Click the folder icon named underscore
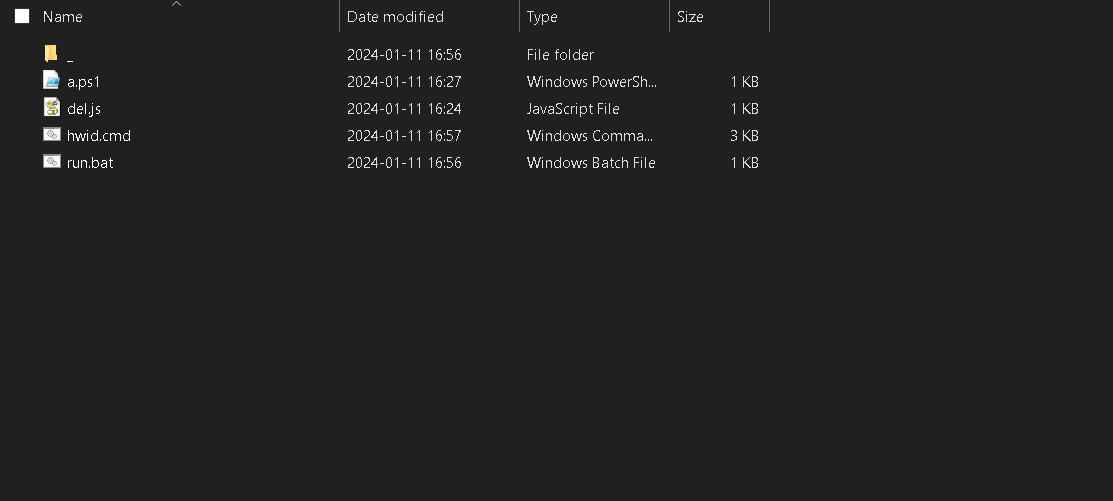This screenshot has height=501, width=1113. tap(51, 54)
